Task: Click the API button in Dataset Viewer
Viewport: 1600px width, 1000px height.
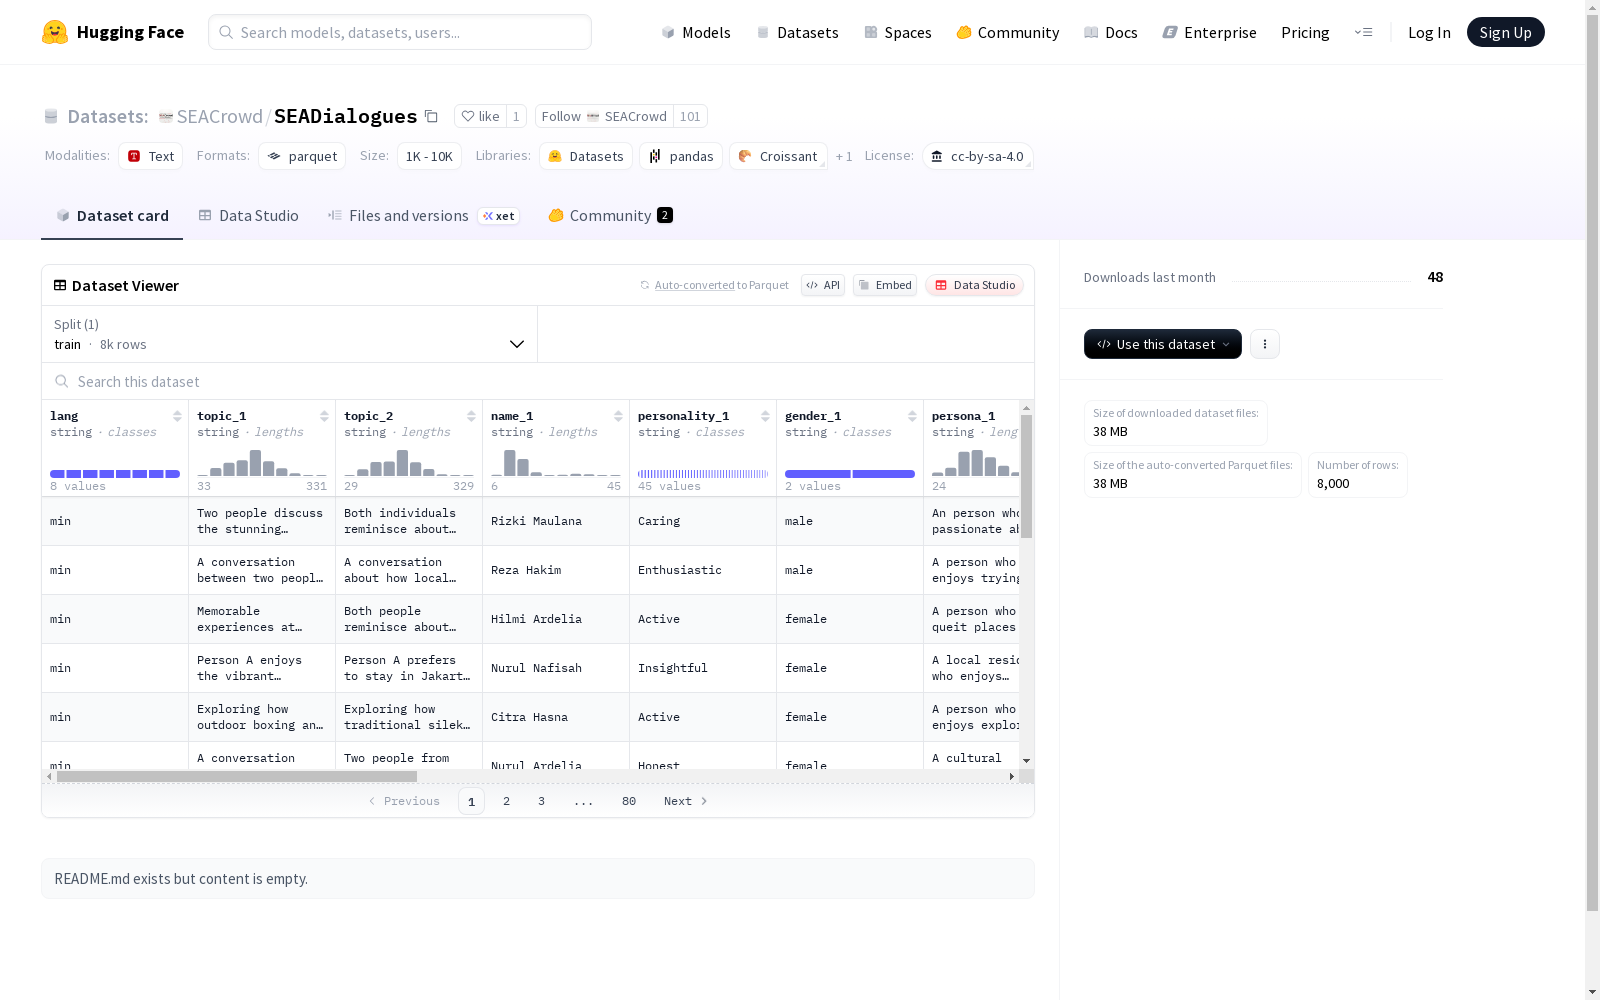Action: pos(823,285)
